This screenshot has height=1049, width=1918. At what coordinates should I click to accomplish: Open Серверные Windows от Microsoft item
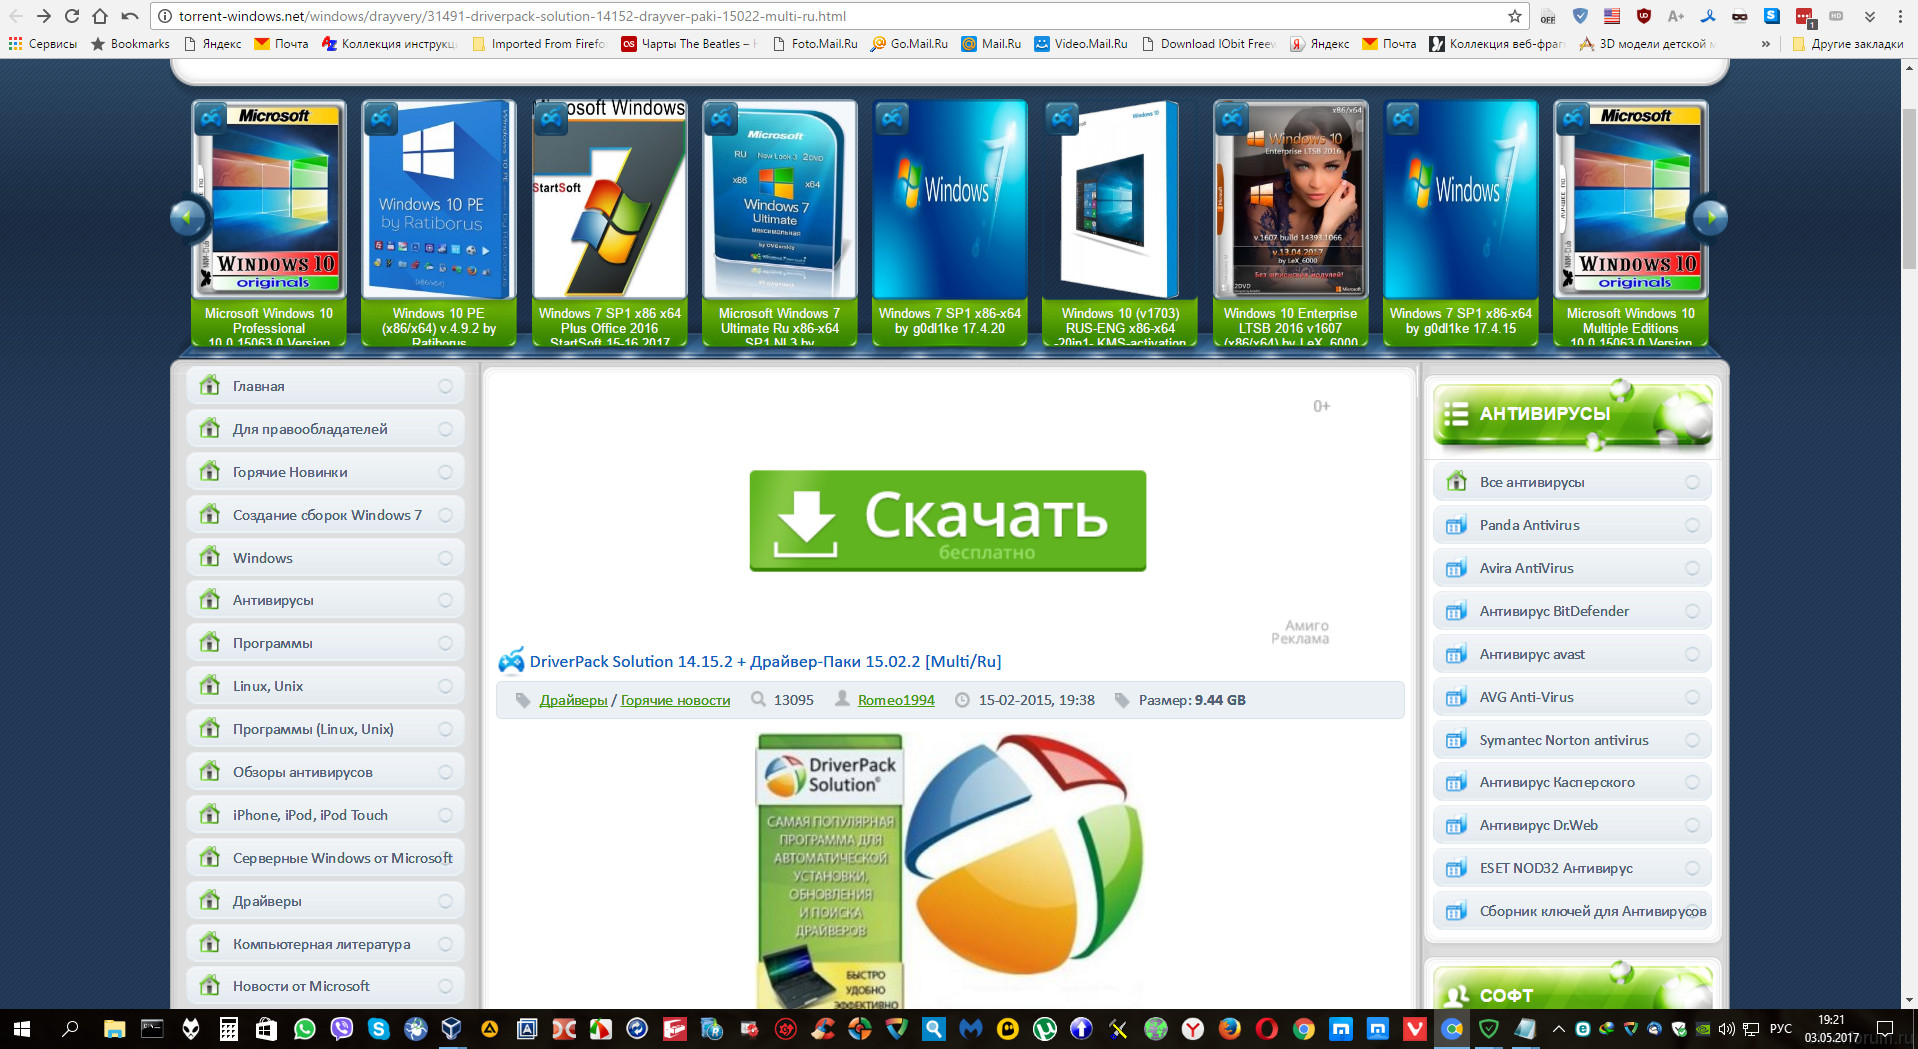(x=326, y=858)
